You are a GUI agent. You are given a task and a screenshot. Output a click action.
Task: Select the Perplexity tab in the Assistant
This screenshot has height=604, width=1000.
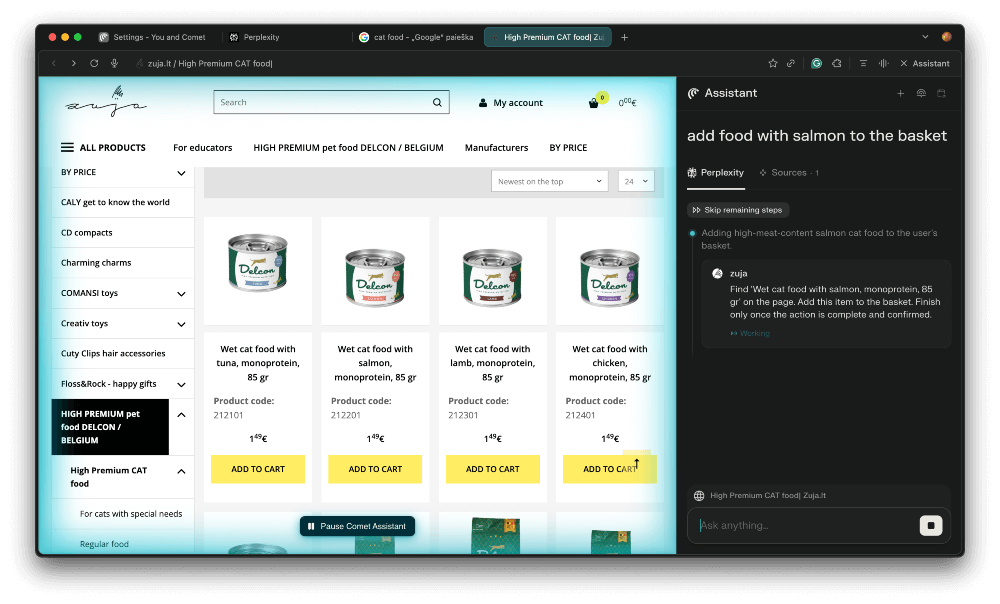click(x=716, y=173)
